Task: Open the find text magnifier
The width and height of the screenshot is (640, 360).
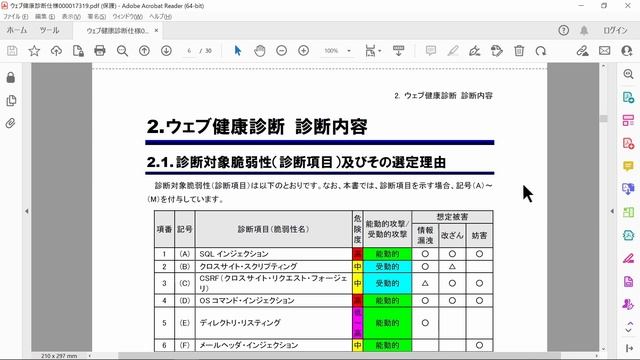Action: (122, 51)
